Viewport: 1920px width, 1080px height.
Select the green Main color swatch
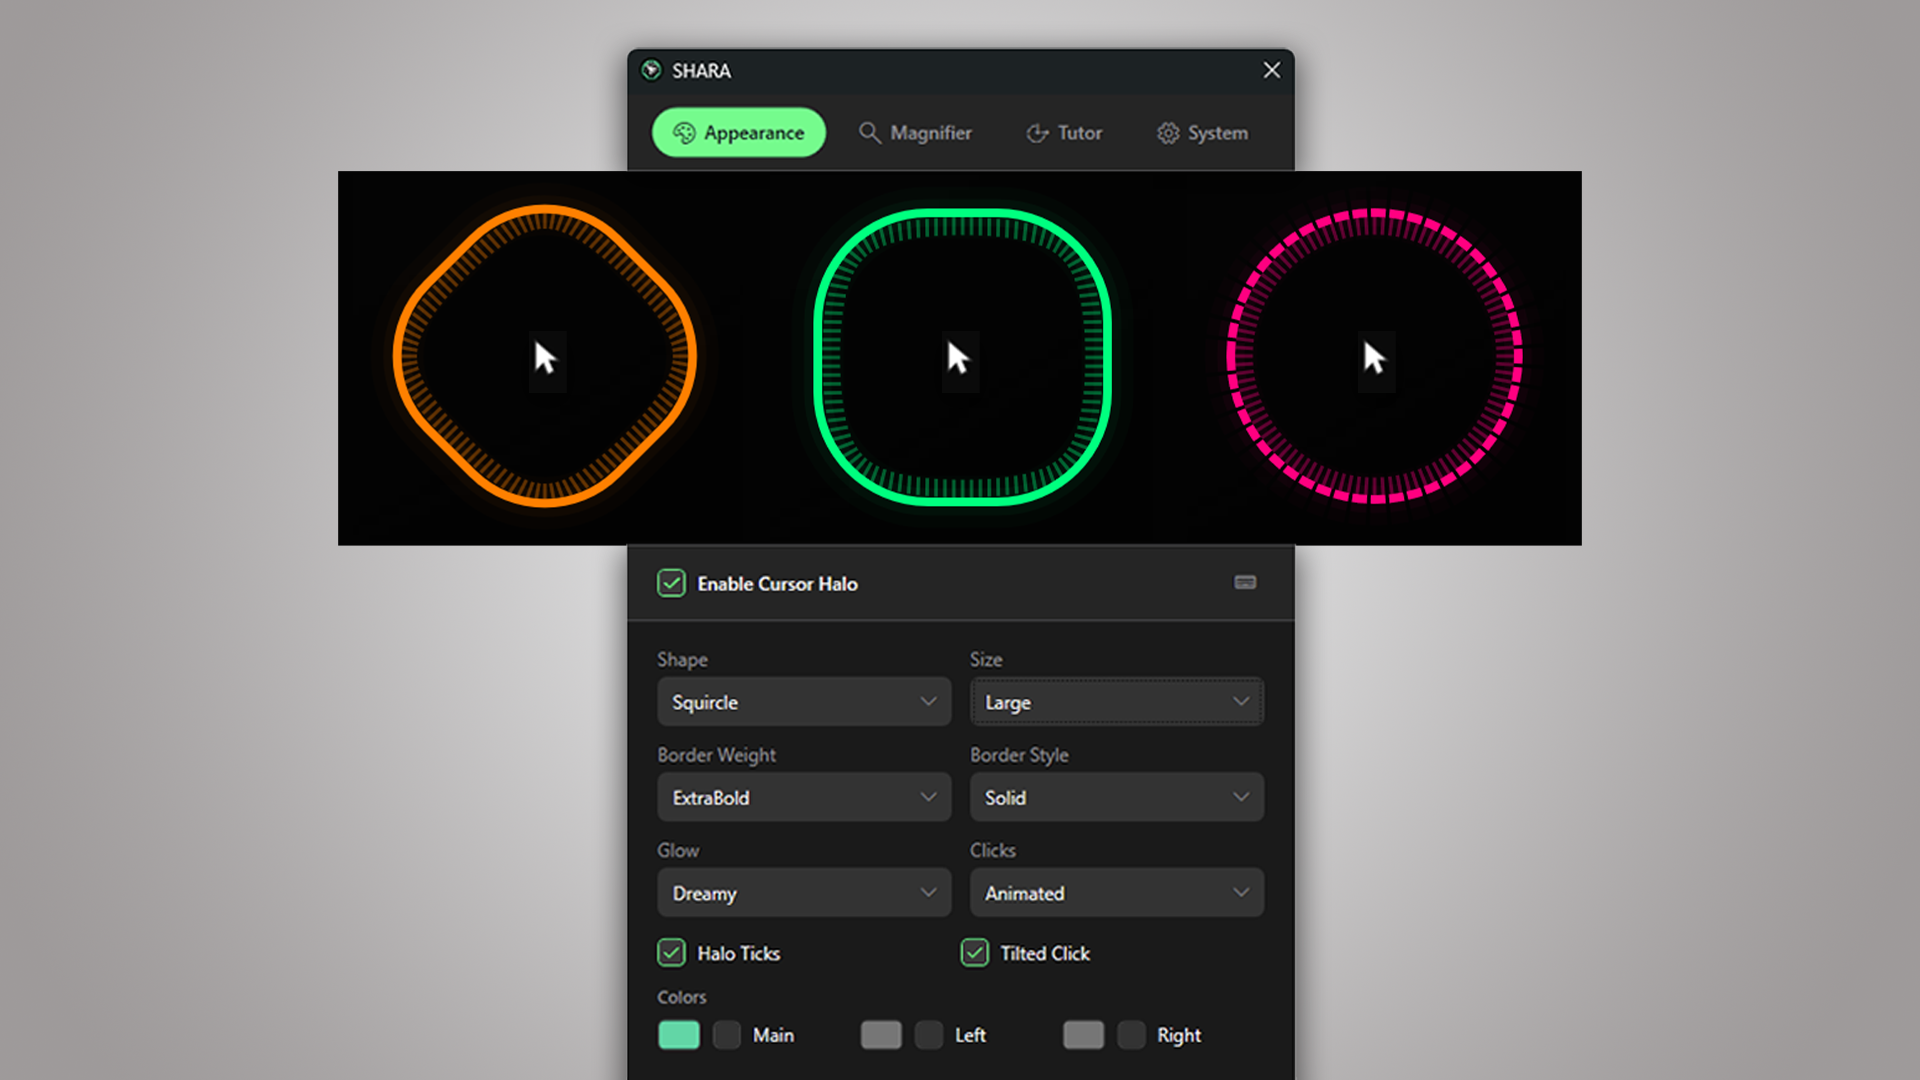pyautogui.click(x=678, y=1035)
